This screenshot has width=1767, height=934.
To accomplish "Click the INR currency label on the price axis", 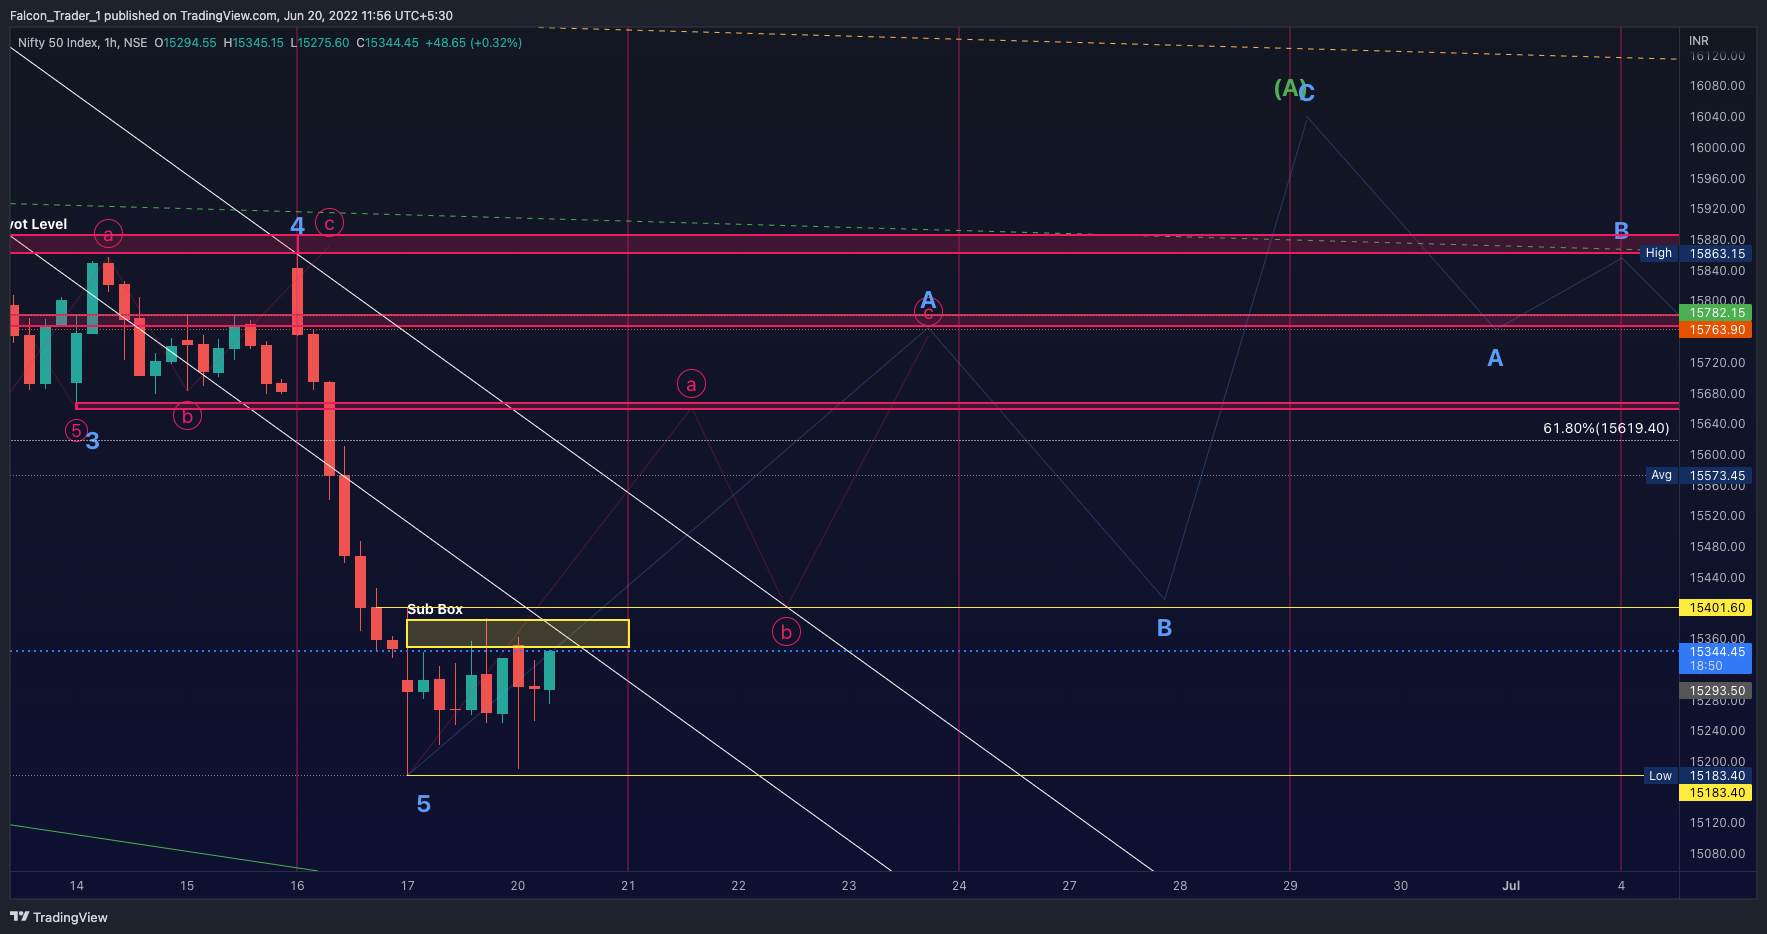I will click(x=1699, y=41).
